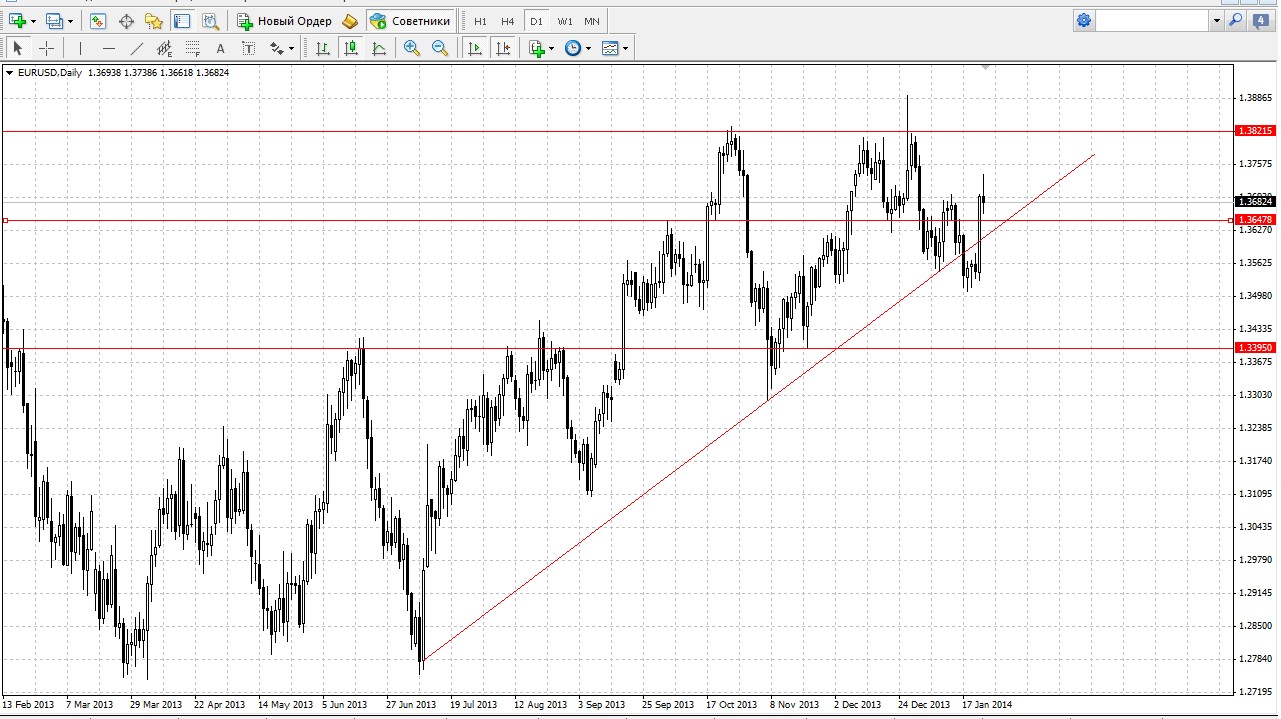Click inside the search input field

pos(1152,20)
